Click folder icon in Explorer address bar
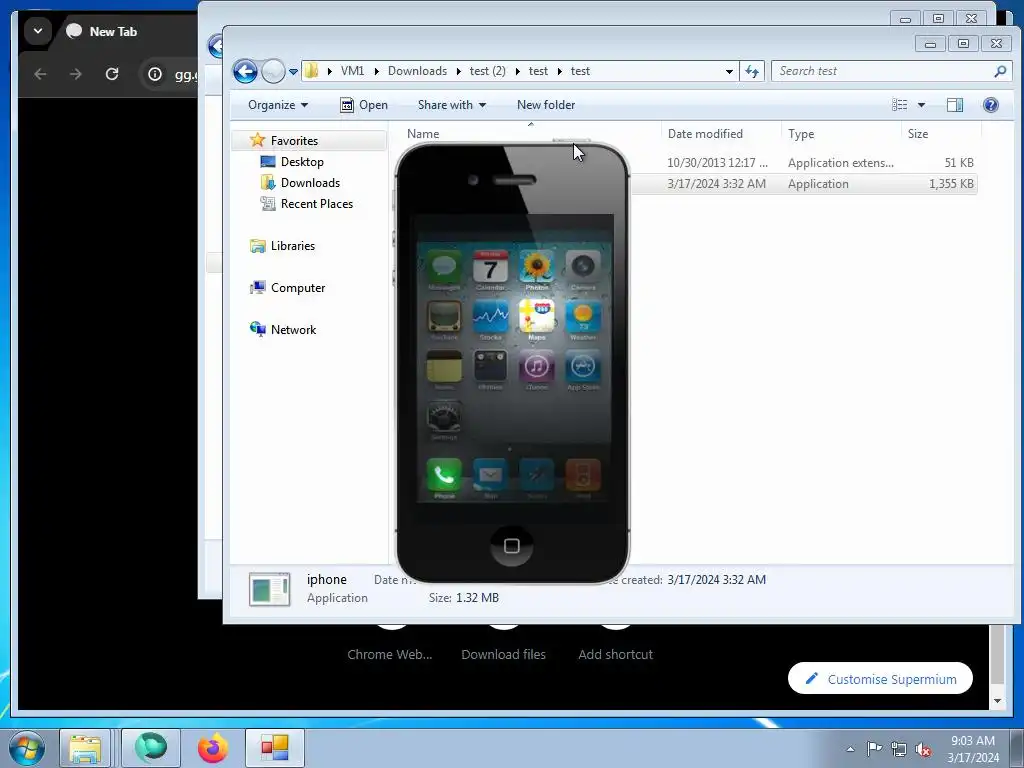The height and width of the screenshot is (768, 1024). coord(312,71)
